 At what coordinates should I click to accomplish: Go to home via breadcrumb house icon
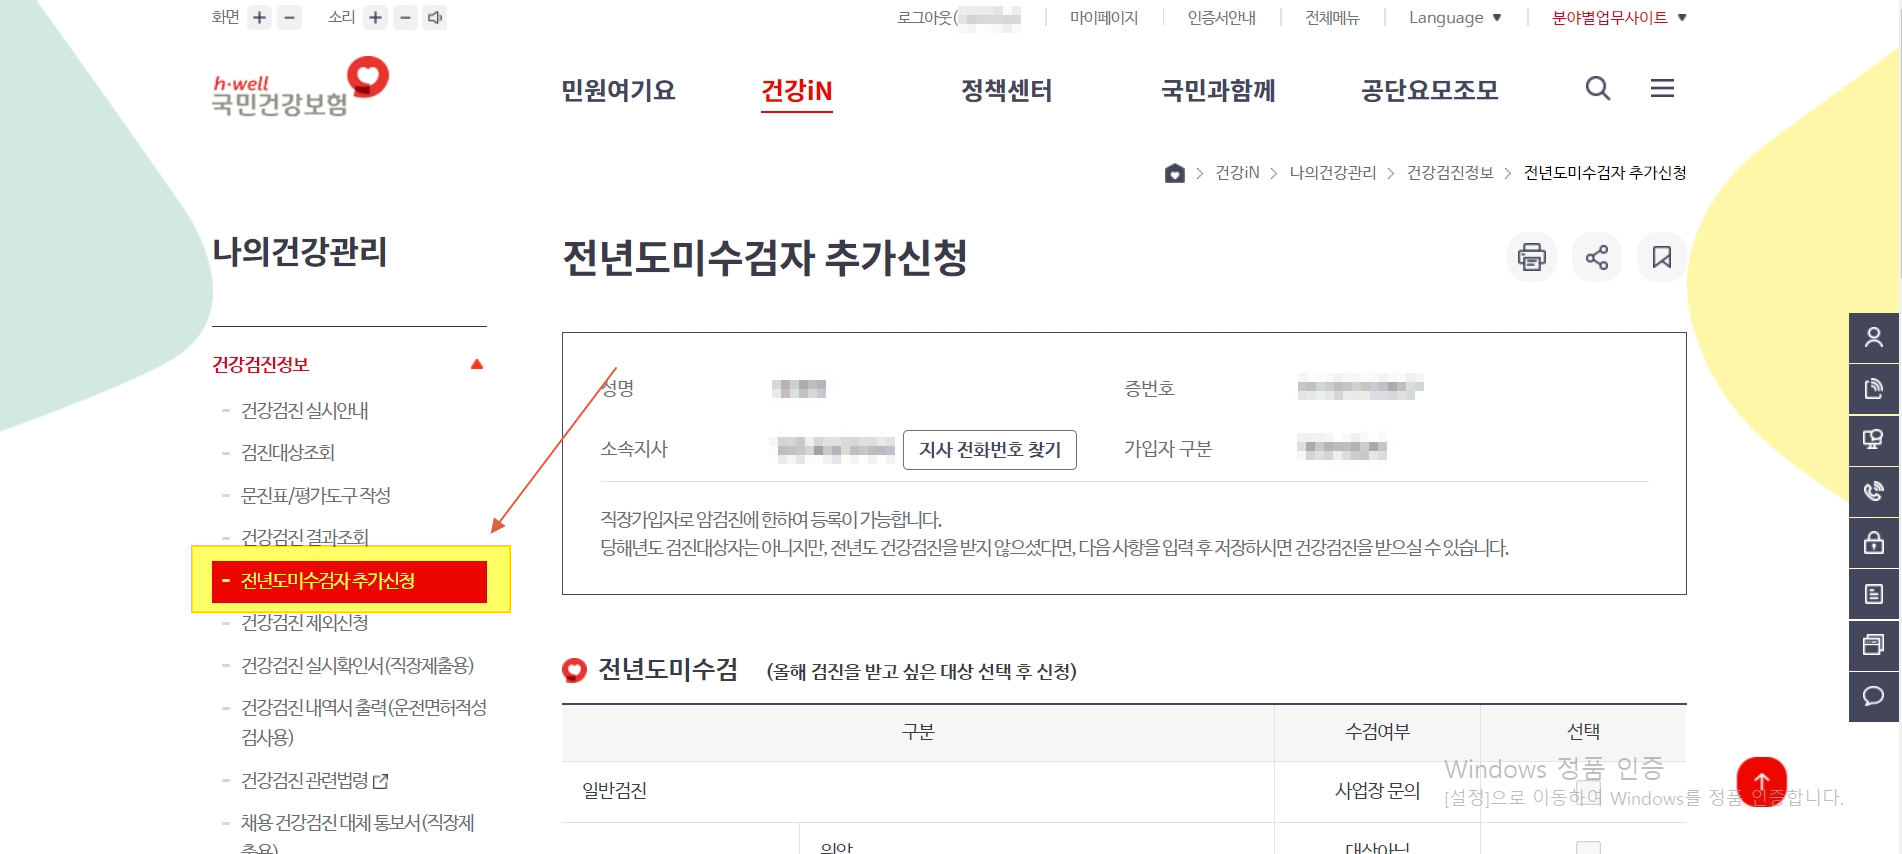(x=1175, y=173)
